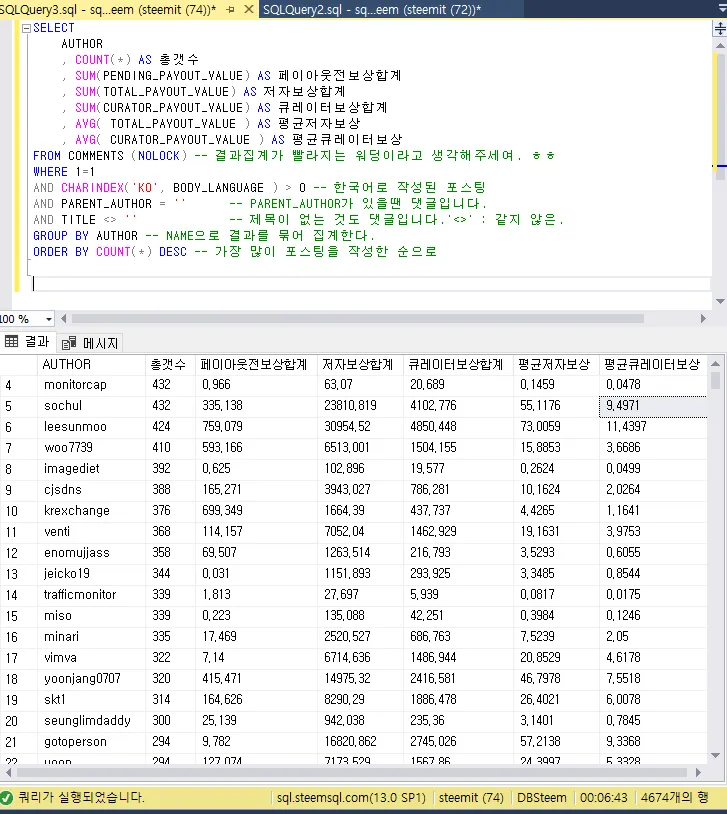Click the value 73,0059
The image size is (727, 814).
point(557,427)
